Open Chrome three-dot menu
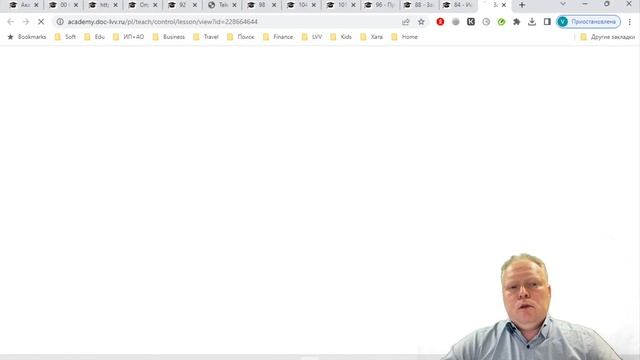 [630, 22]
